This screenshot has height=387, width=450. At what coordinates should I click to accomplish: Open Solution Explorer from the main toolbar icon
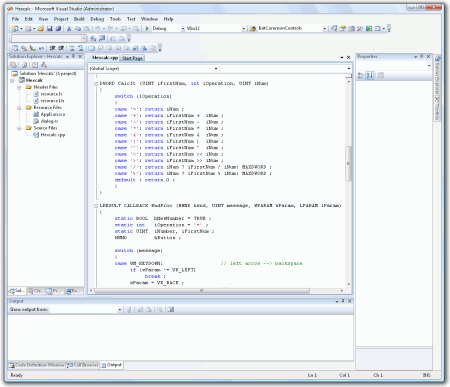(334, 29)
